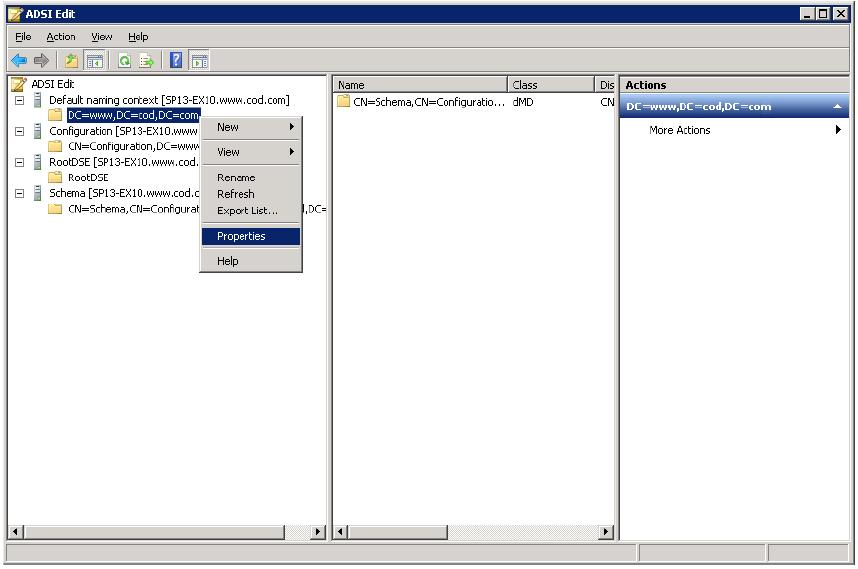858x569 pixels.
Task: Select the RootDSE child tree item
Action: point(88,178)
